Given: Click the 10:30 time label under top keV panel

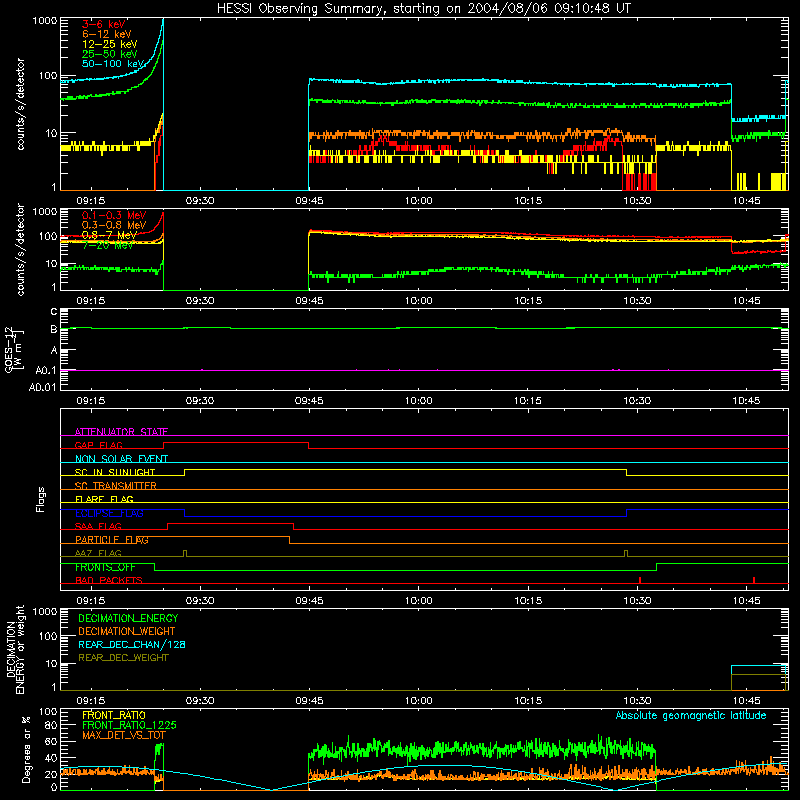Looking at the screenshot, I should (x=637, y=201).
